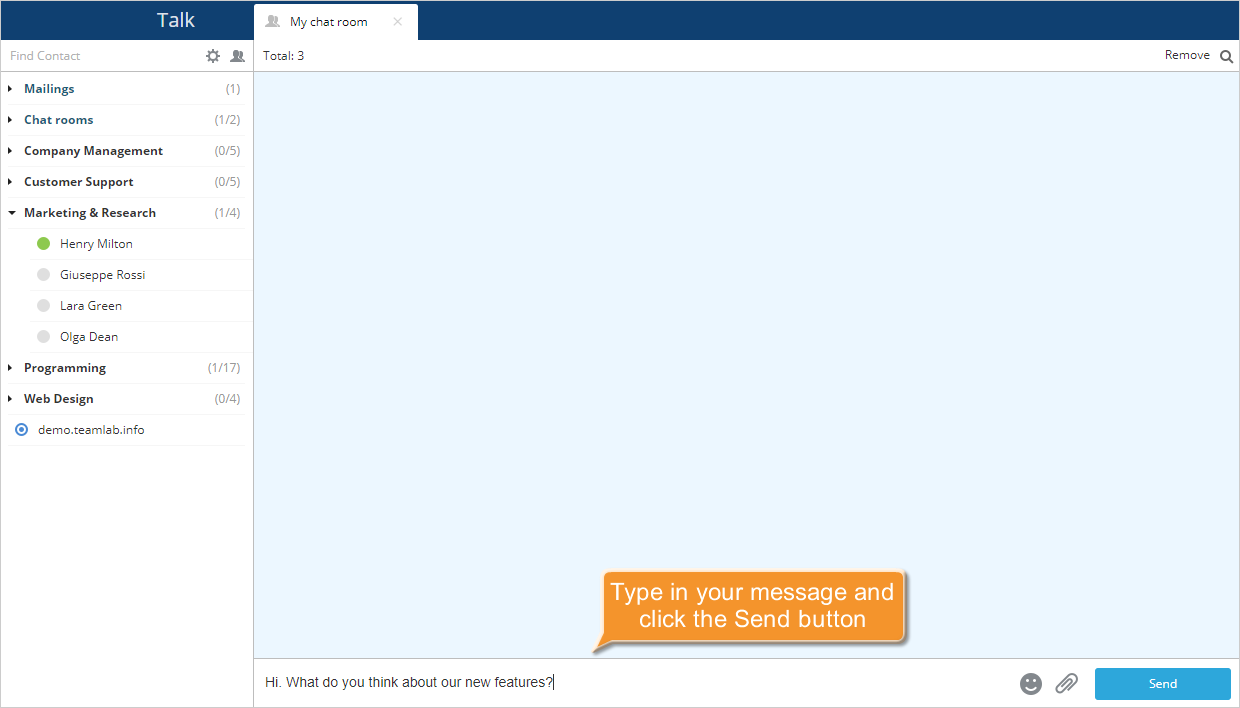Open the contact list settings gear
The image size is (1240, 708).
coord(213,56)
